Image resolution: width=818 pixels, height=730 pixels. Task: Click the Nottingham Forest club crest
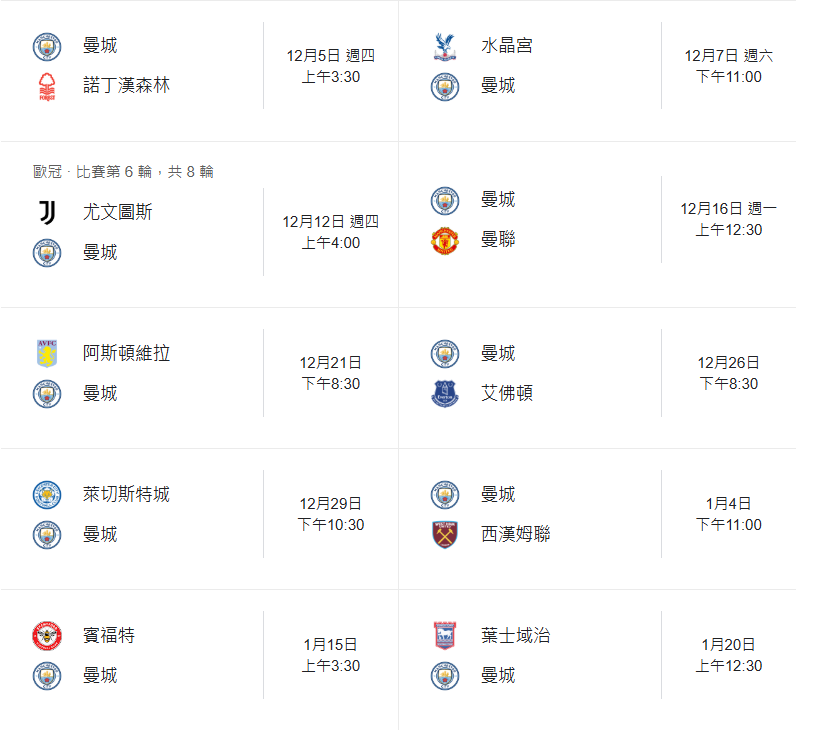pos(46,87)
